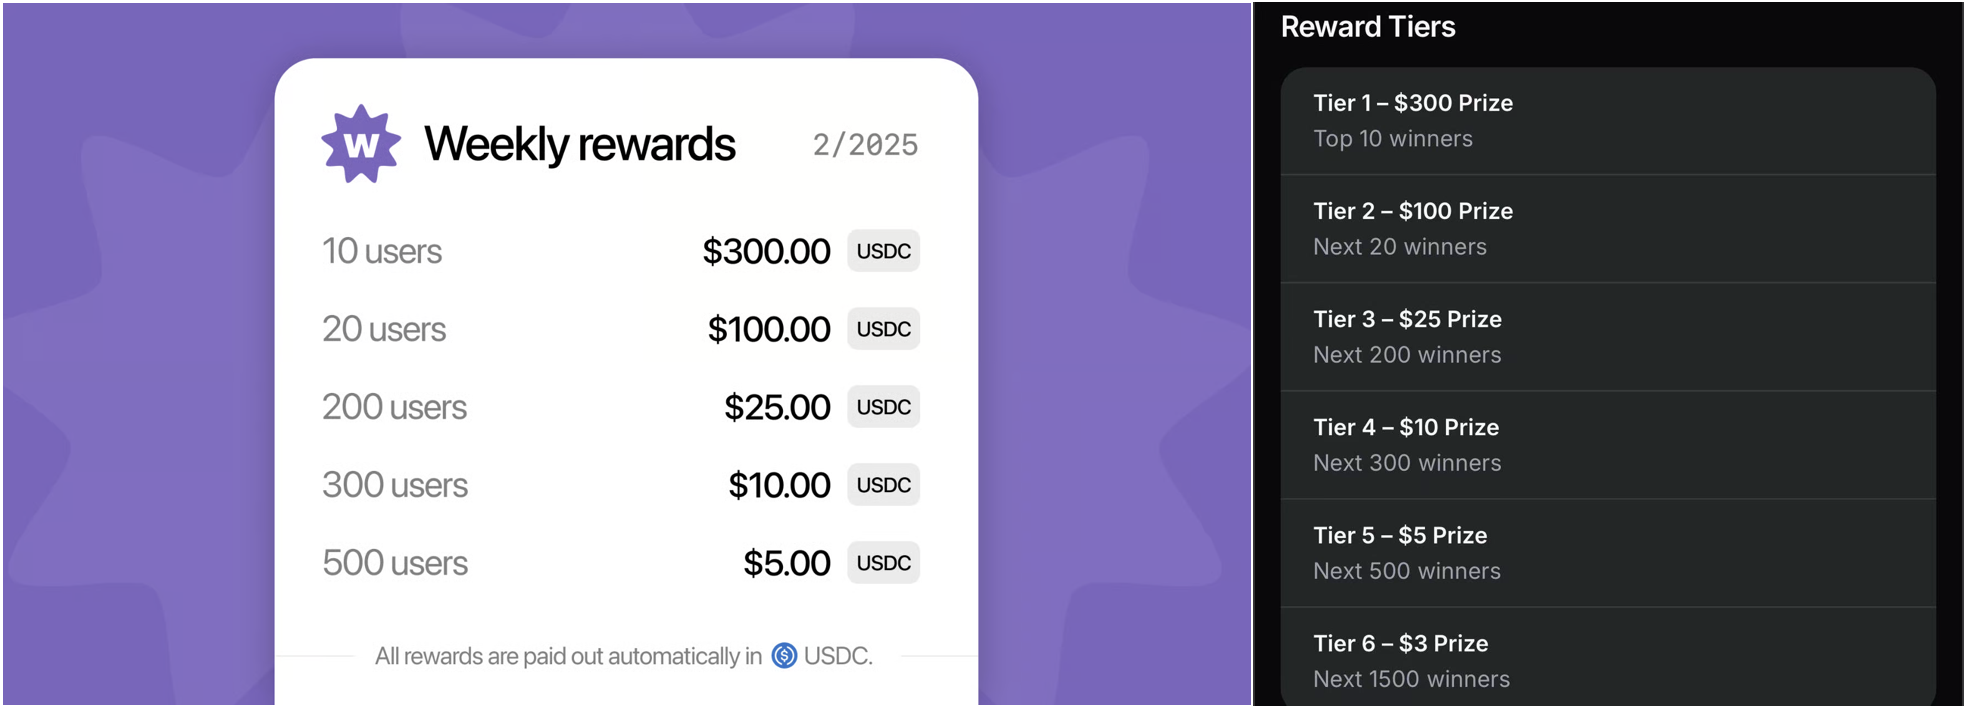Click the 2/2025 date label
The width and height of the screenshot is (1968, 710).
(865, 145)
